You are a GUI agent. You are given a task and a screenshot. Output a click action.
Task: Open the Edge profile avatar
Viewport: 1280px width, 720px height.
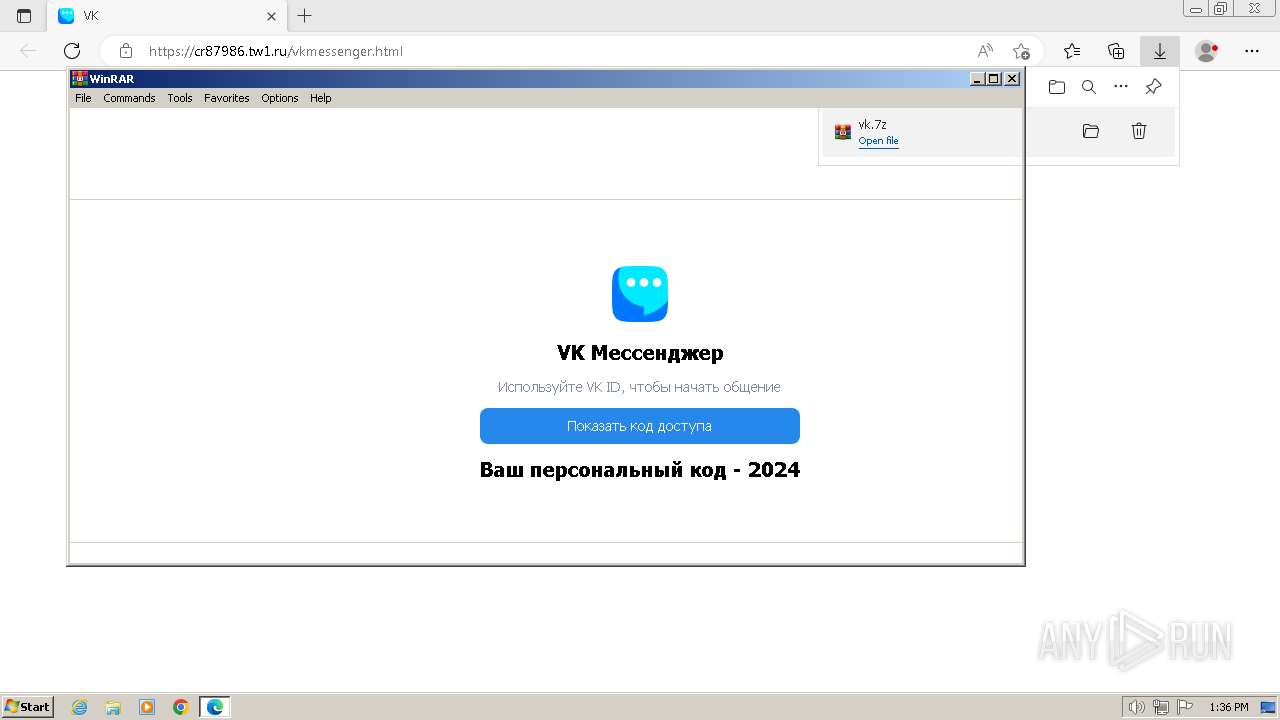(x=1207, y=51)
